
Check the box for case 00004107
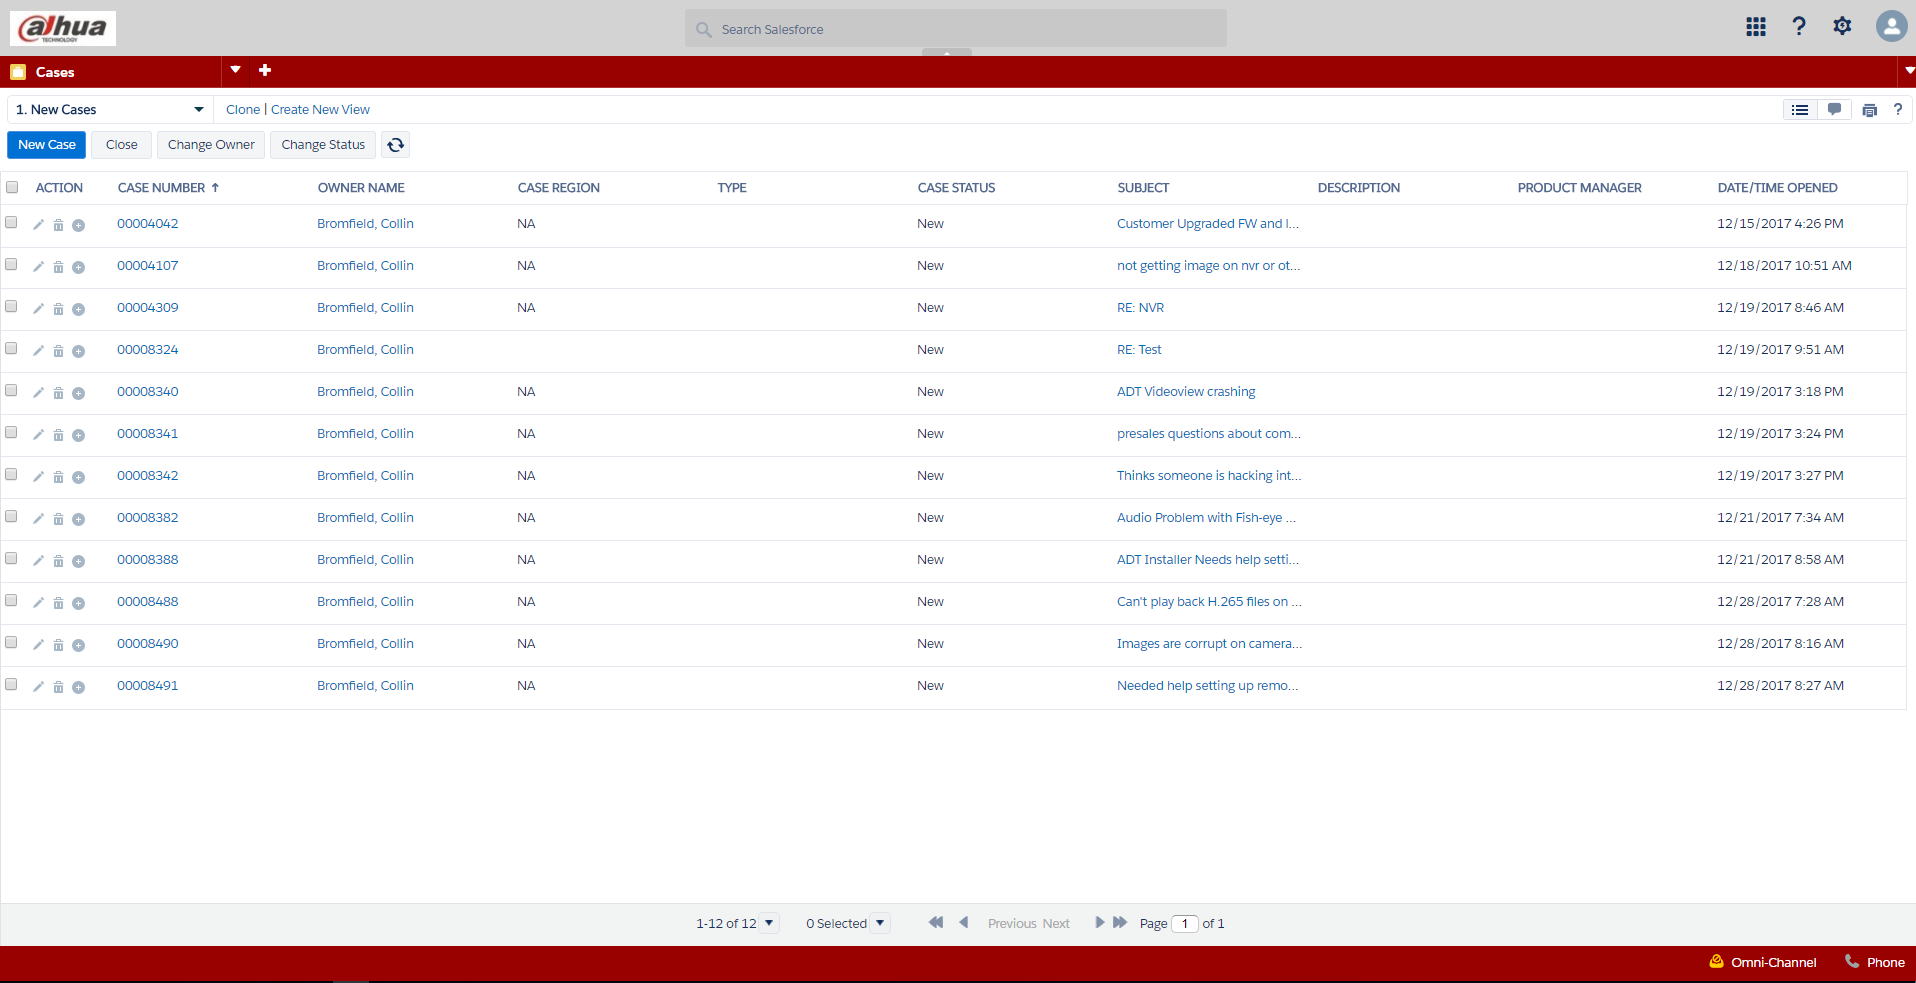tap(11, 264)
